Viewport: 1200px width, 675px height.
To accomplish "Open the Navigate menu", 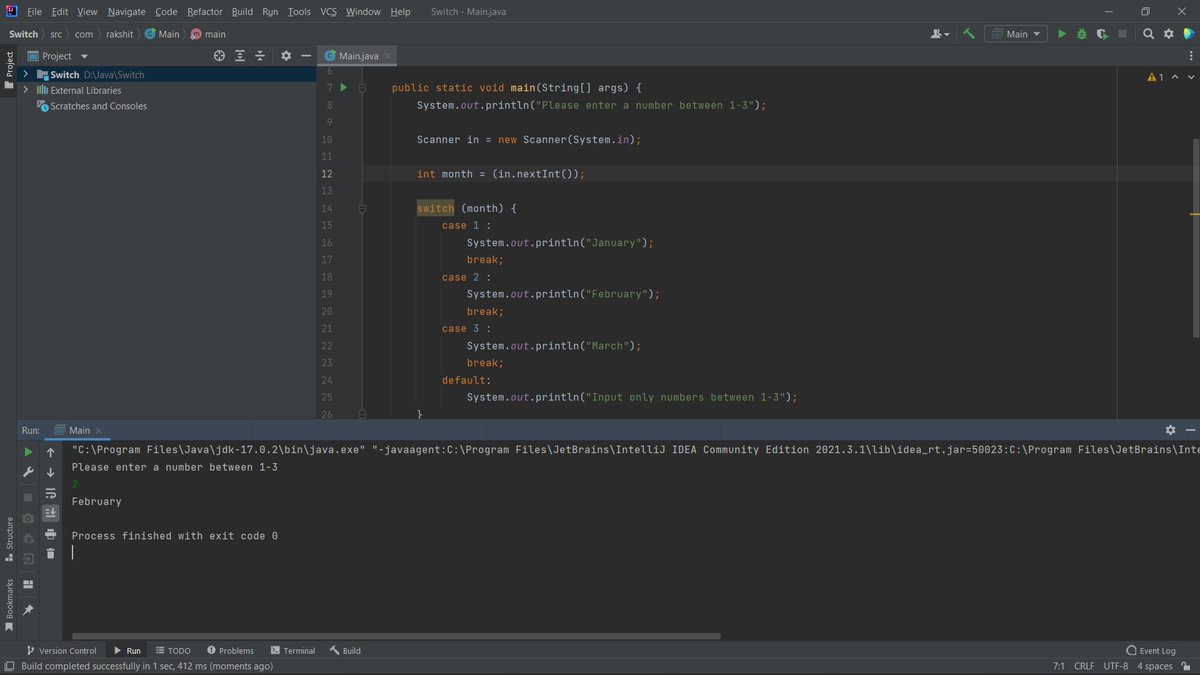I will pos(126,11).
